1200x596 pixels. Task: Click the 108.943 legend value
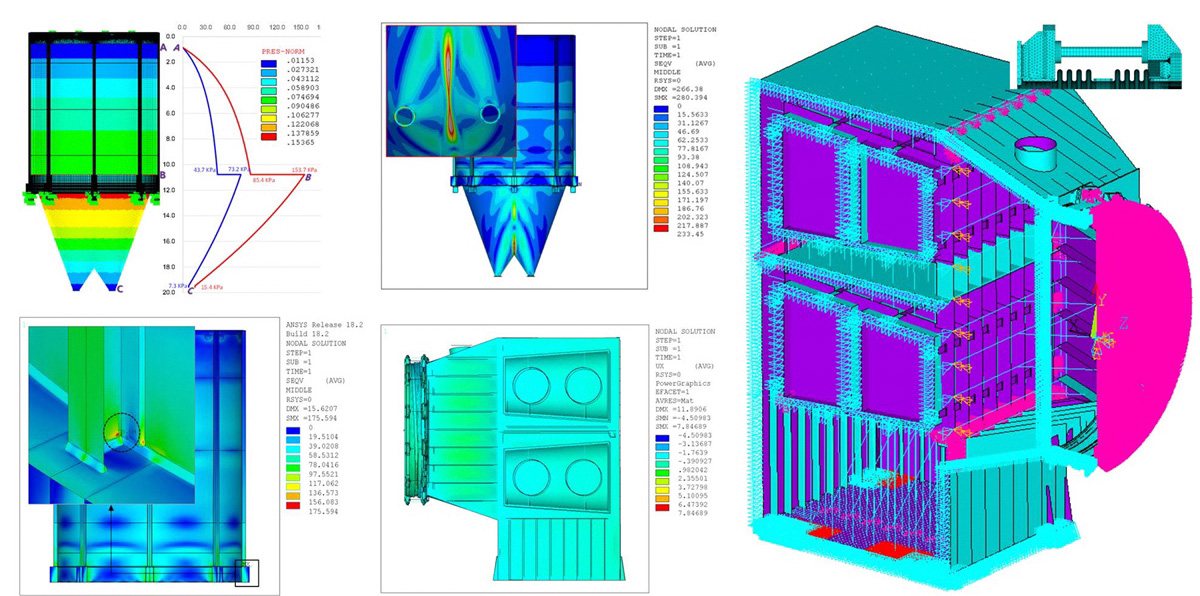pyautogui.click(x=692, y=166)
